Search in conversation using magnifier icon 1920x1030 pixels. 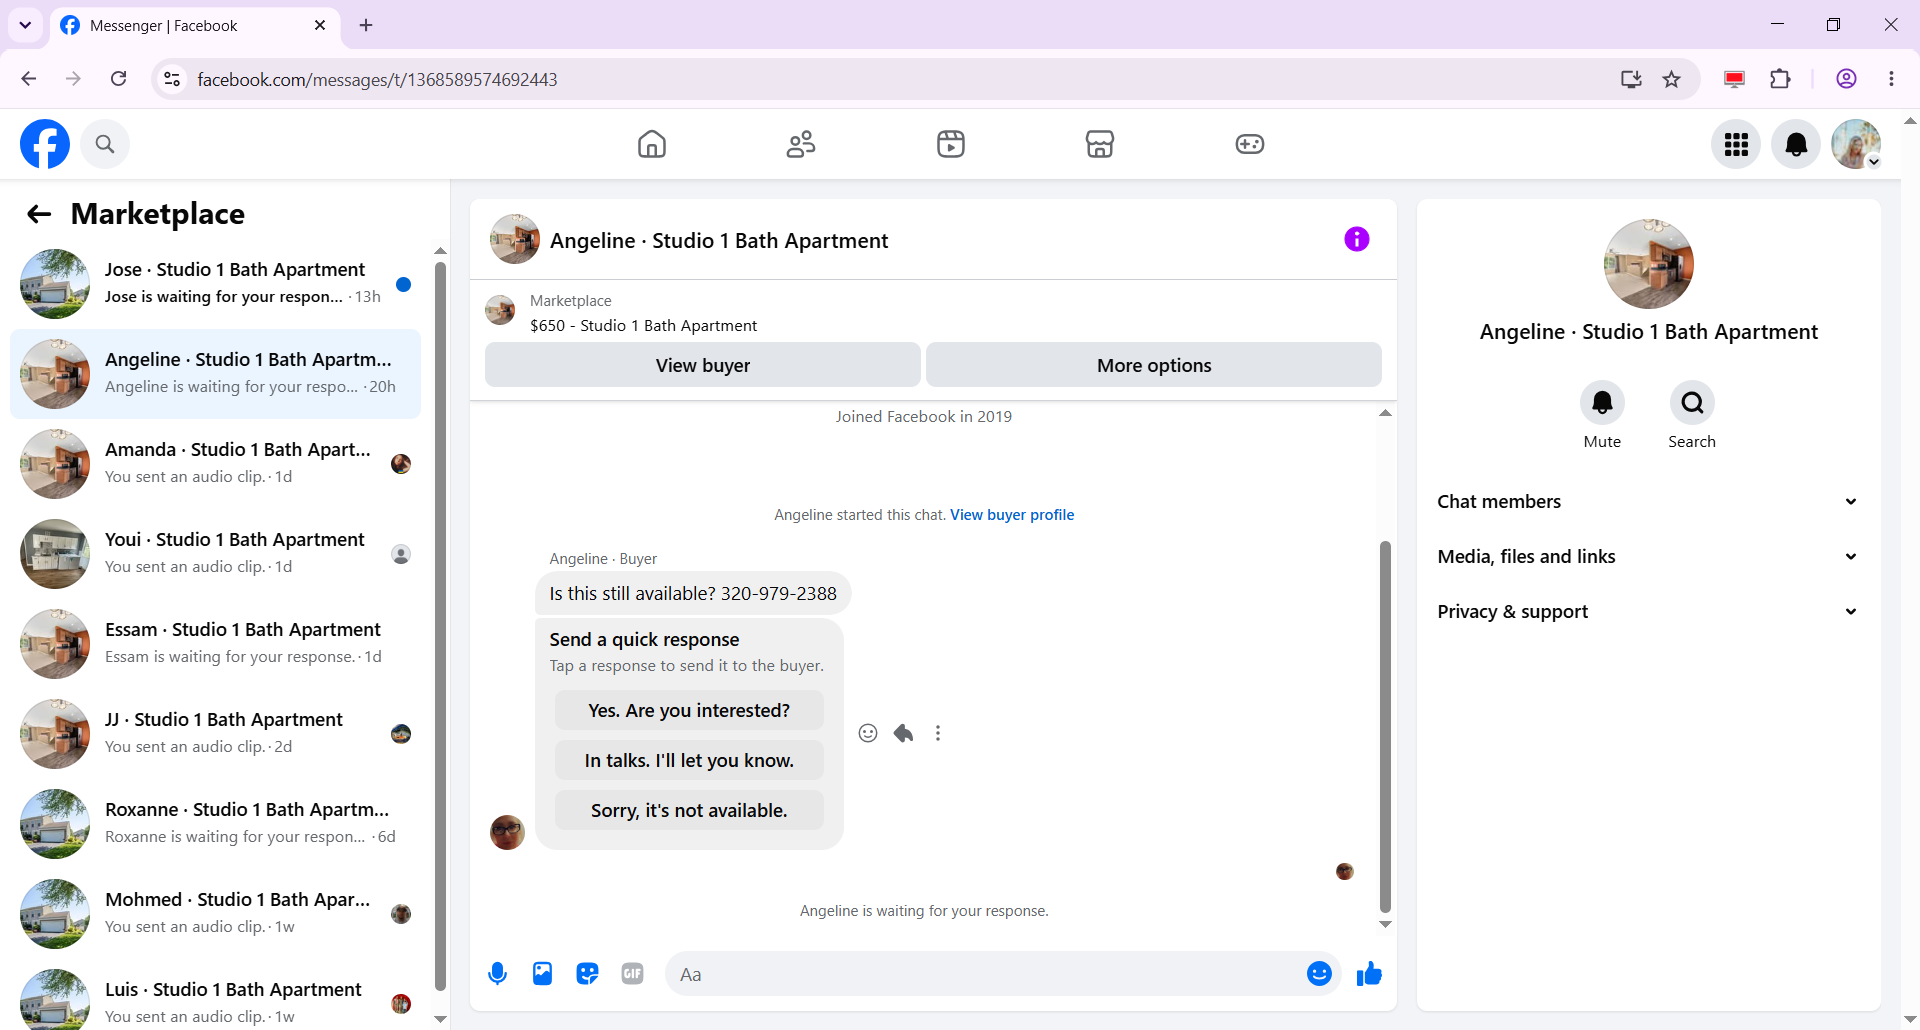point(1692,403)
